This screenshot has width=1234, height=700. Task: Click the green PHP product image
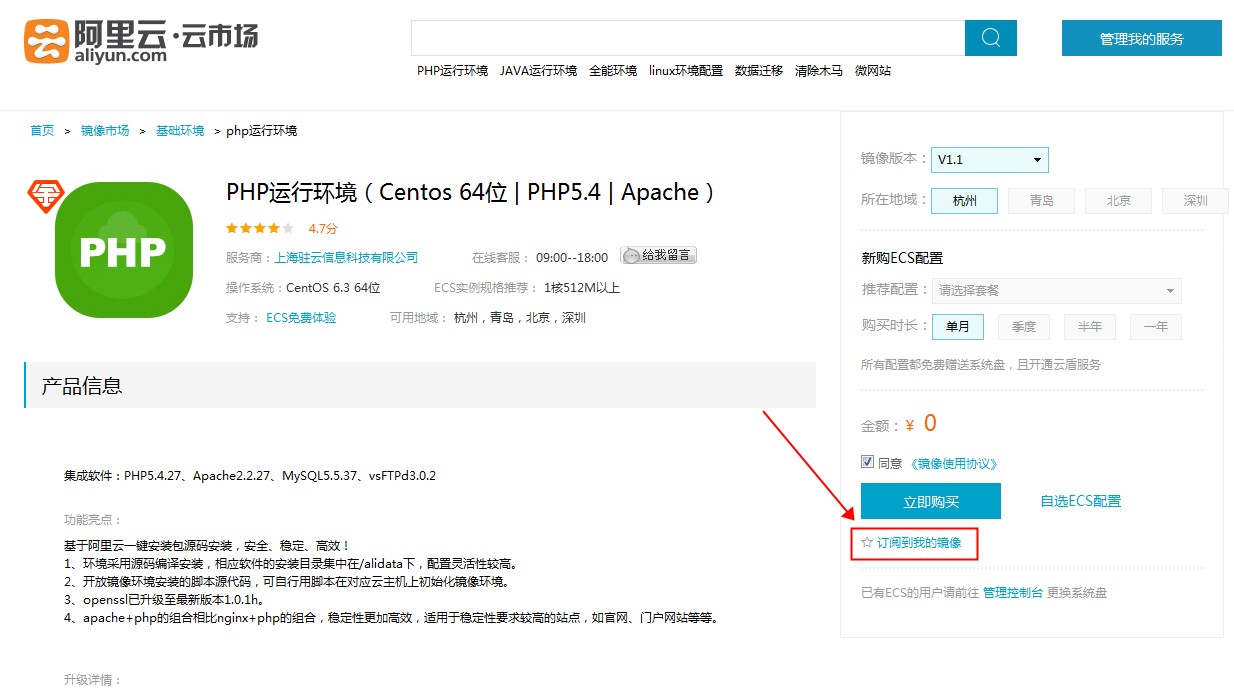coord(123,250)
